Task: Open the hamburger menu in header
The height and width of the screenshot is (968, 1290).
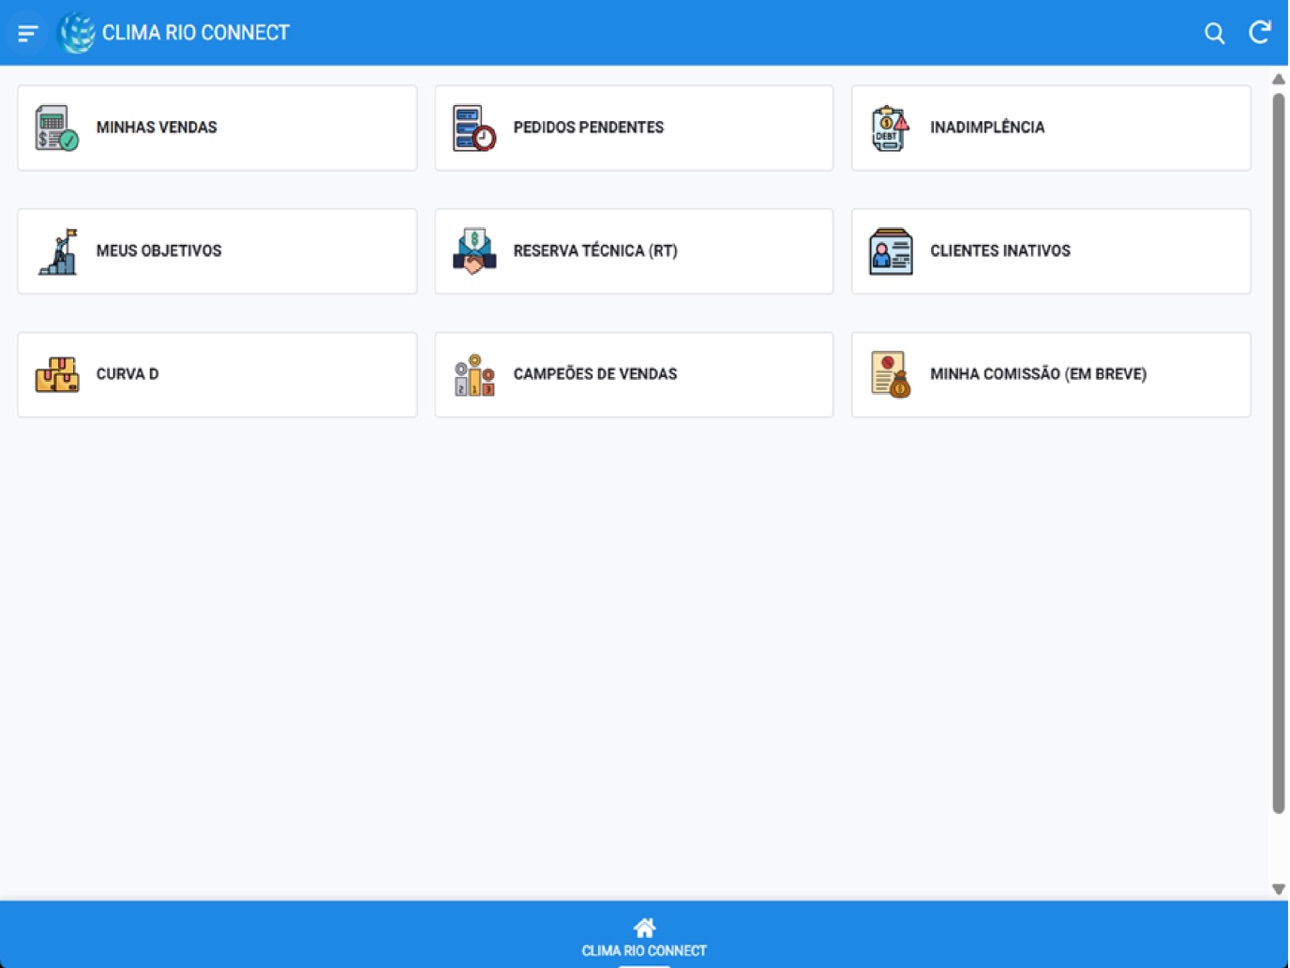Action: [27, 33]
